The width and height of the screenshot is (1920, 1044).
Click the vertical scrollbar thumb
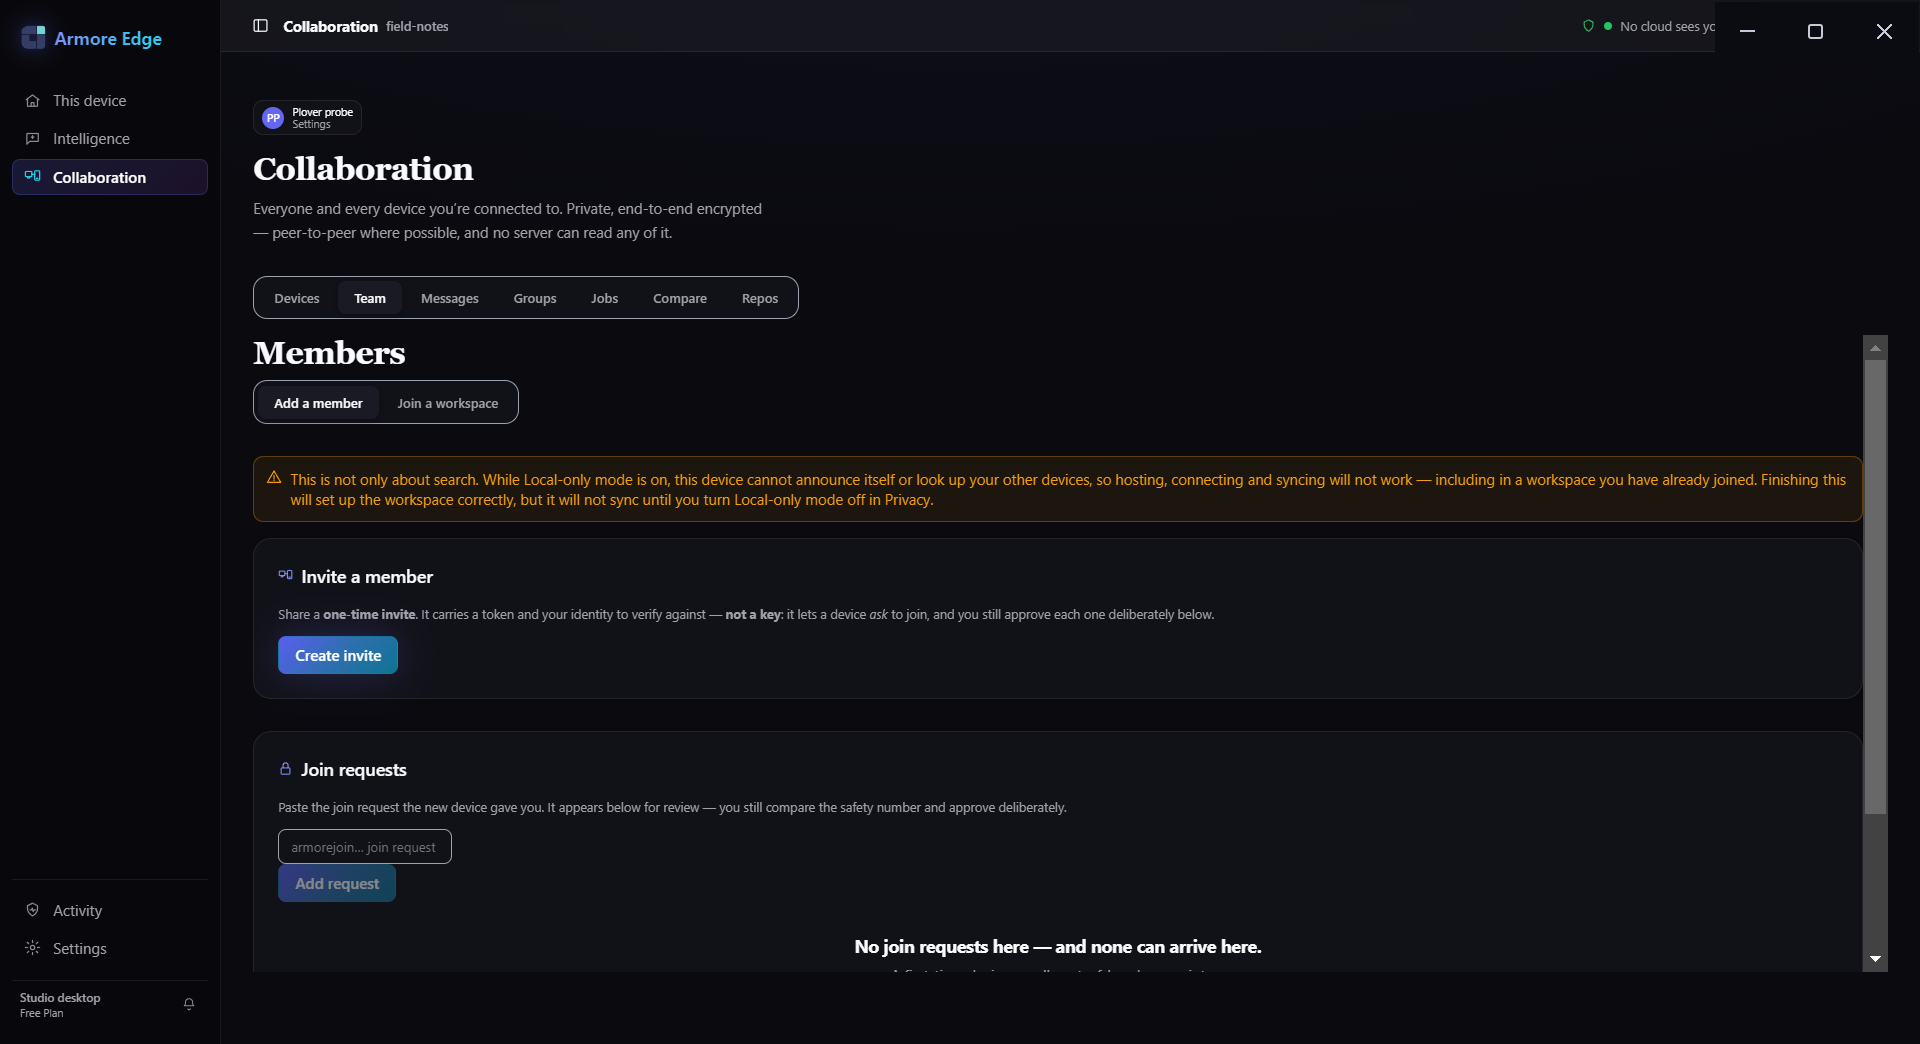1875,587
